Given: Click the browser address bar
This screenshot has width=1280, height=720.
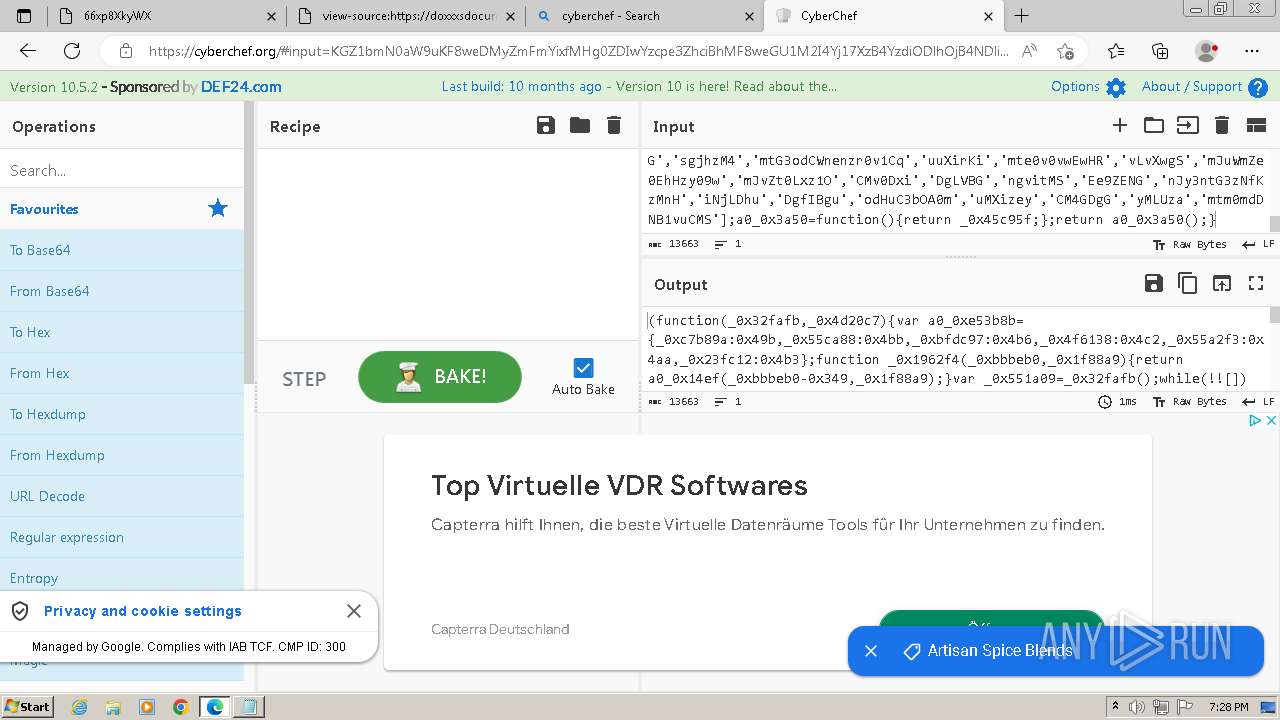Looking at the screenshot, I should [579, 51].
